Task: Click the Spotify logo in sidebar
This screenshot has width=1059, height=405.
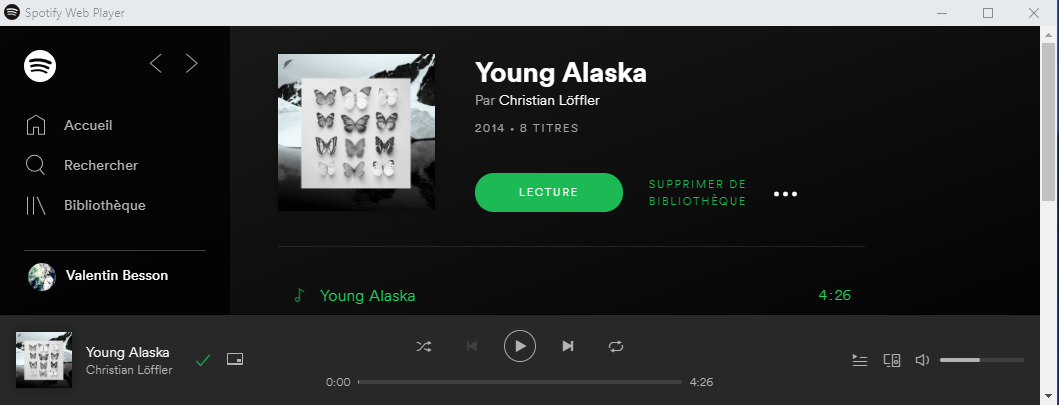Action: pos(40,65)
